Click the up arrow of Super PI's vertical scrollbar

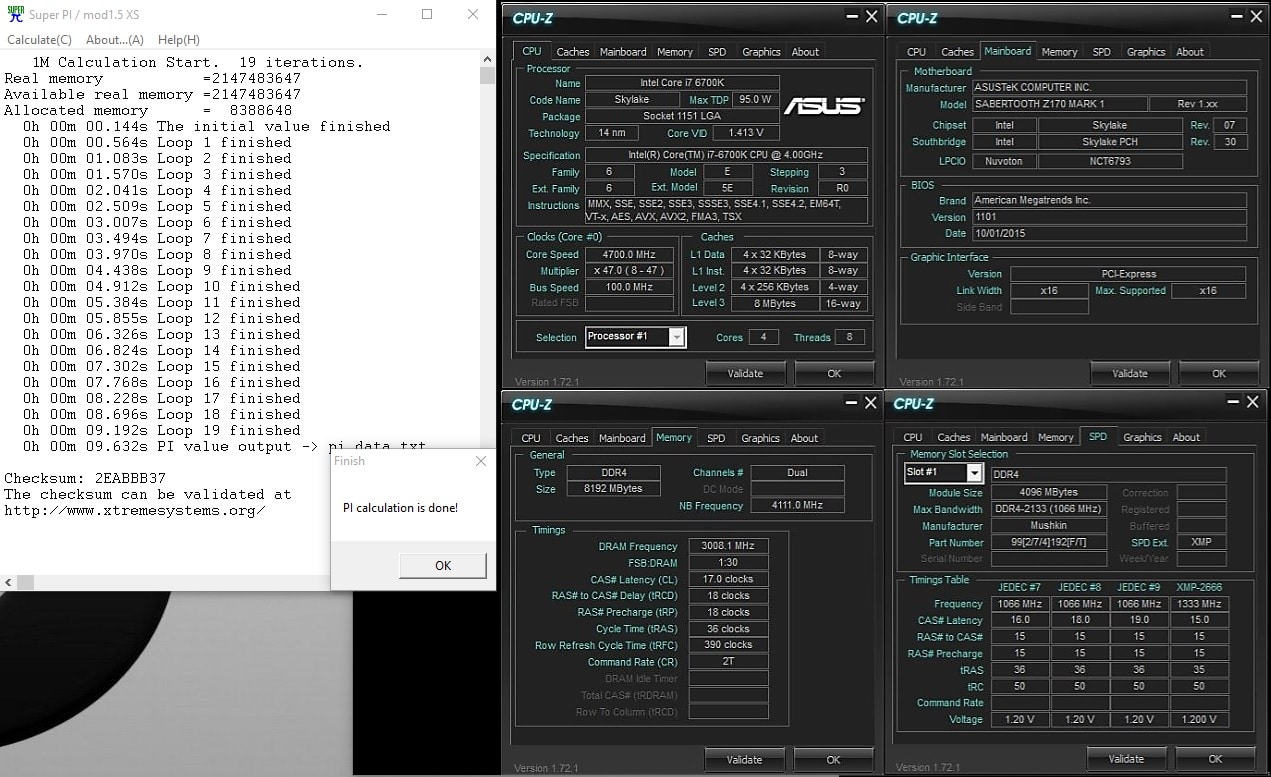[x=488, y=60]
